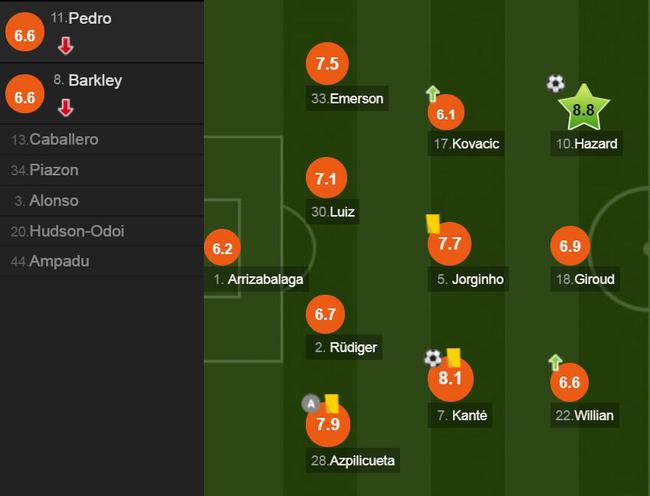
Task: Click the goal ball icon beside Kanté
Action: [433, 358]
